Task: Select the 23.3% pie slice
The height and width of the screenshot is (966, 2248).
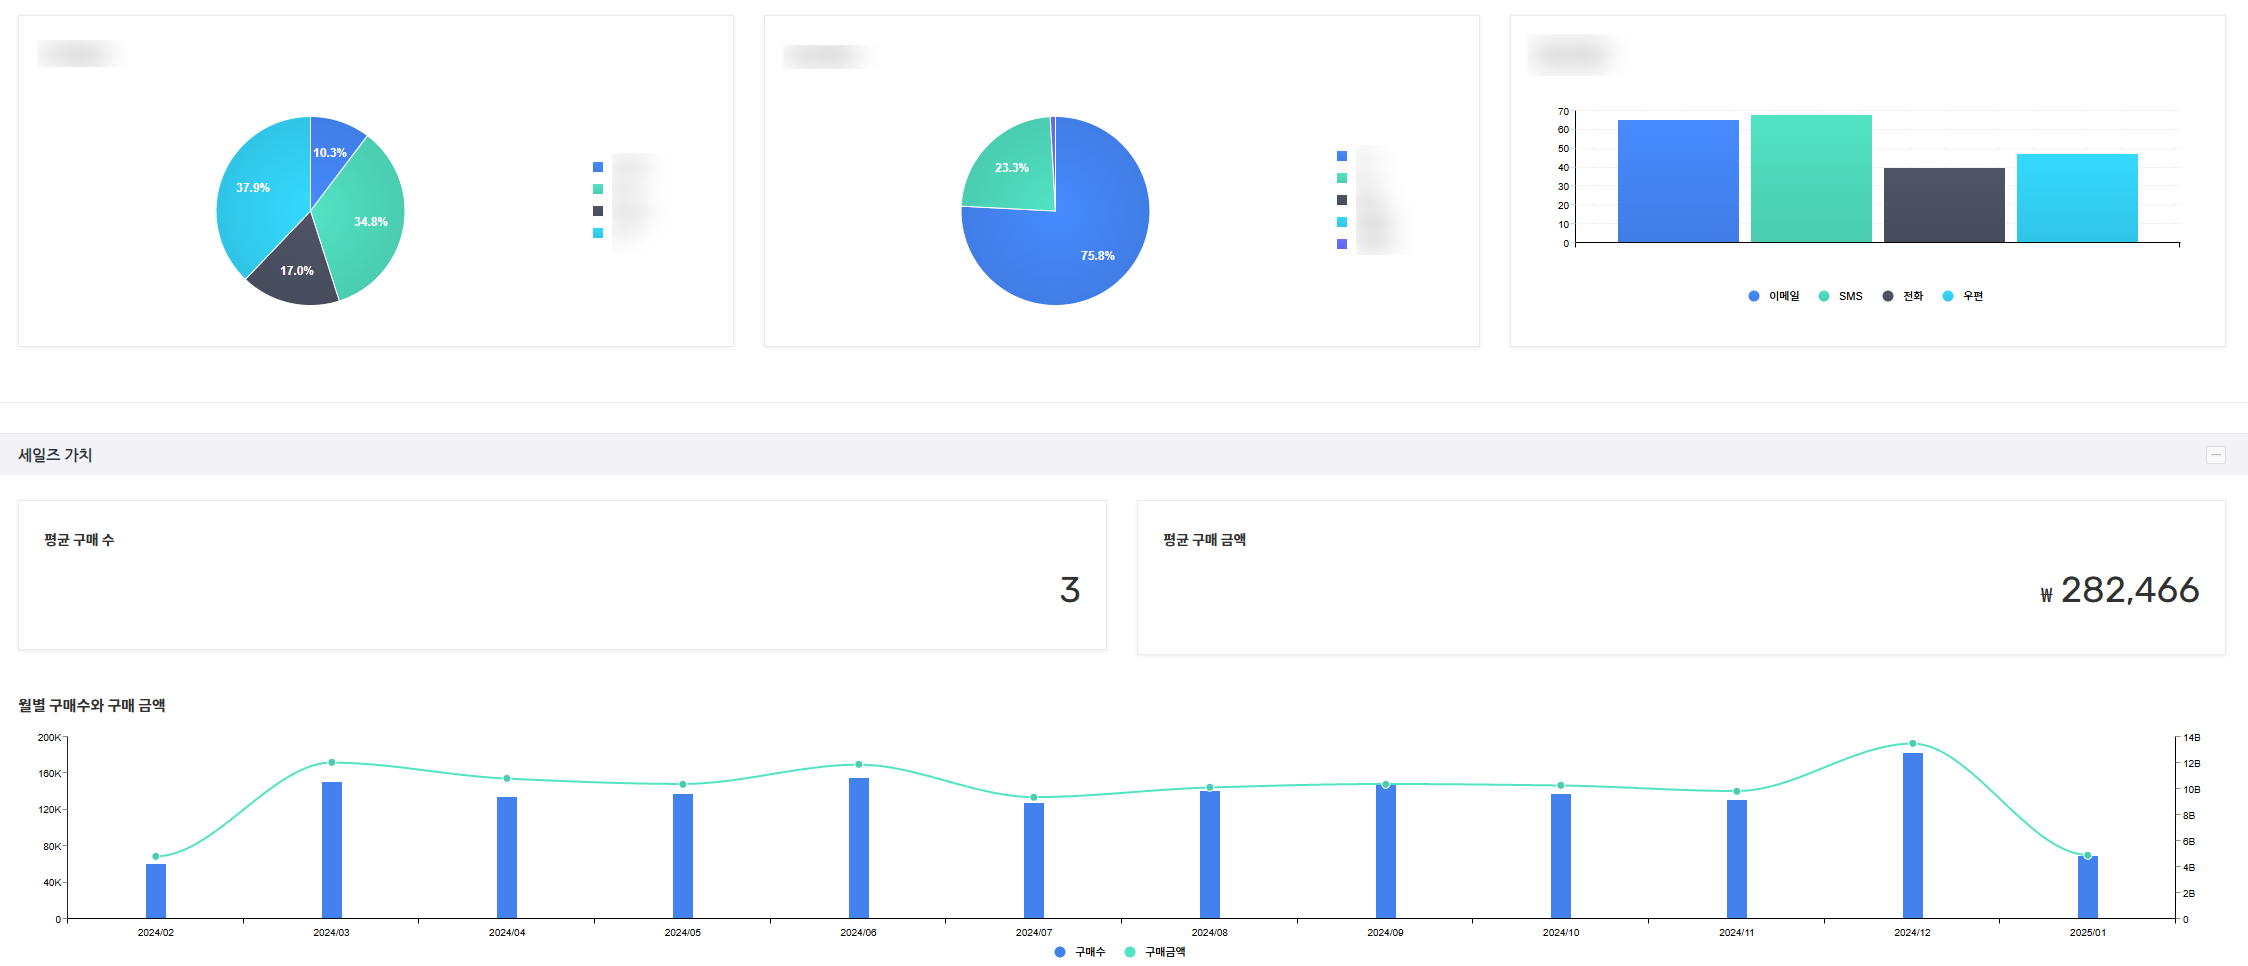Action: coord(1012,170)
